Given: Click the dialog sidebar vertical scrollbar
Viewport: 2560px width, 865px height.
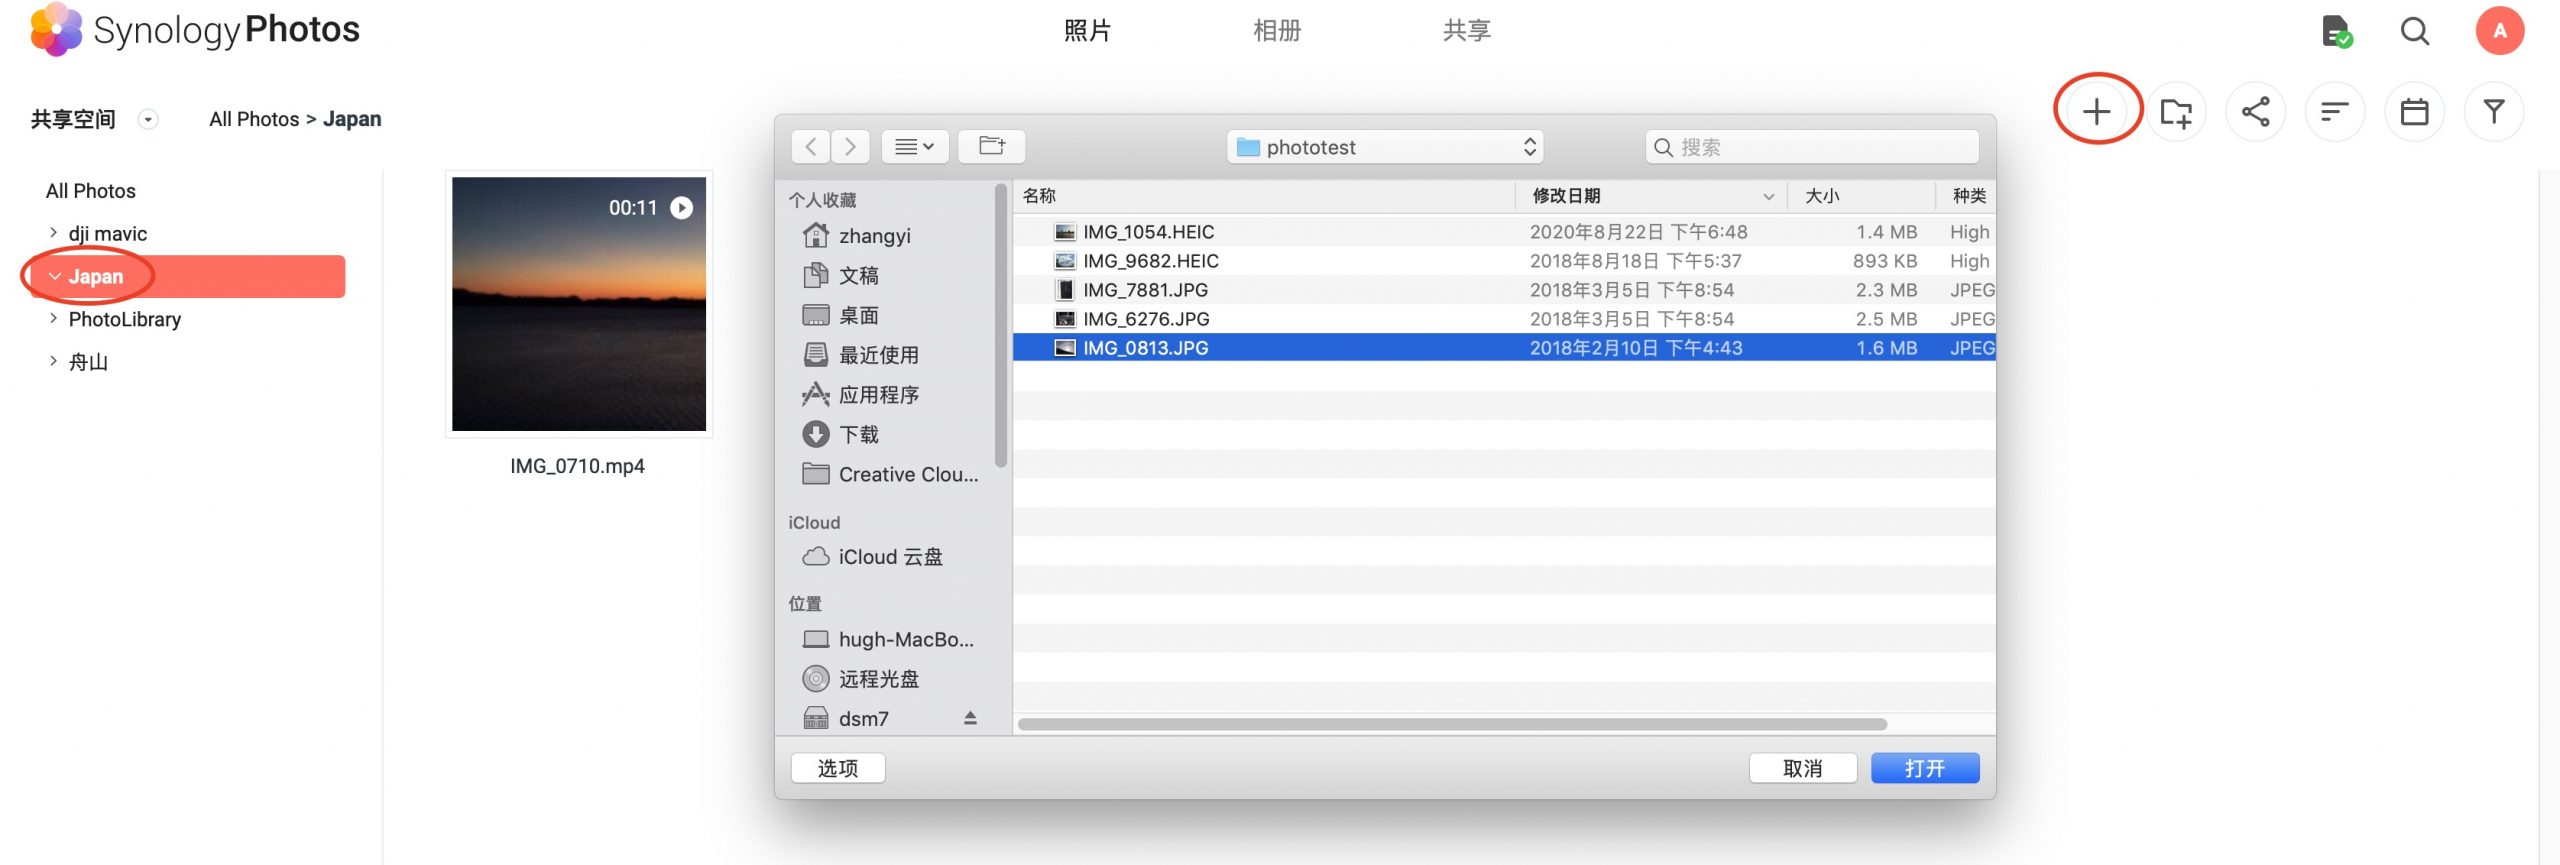Looking at the screenshot, I should (x=1001, y=325).
